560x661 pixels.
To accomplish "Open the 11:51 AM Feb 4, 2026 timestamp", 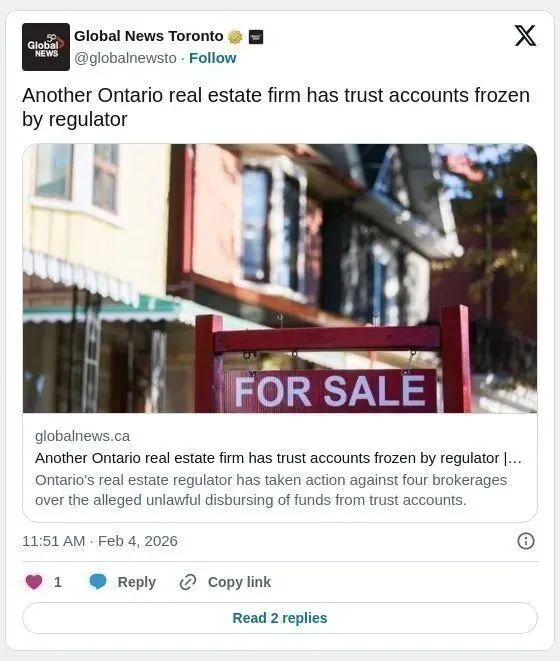I will click(x=100, y=541).
